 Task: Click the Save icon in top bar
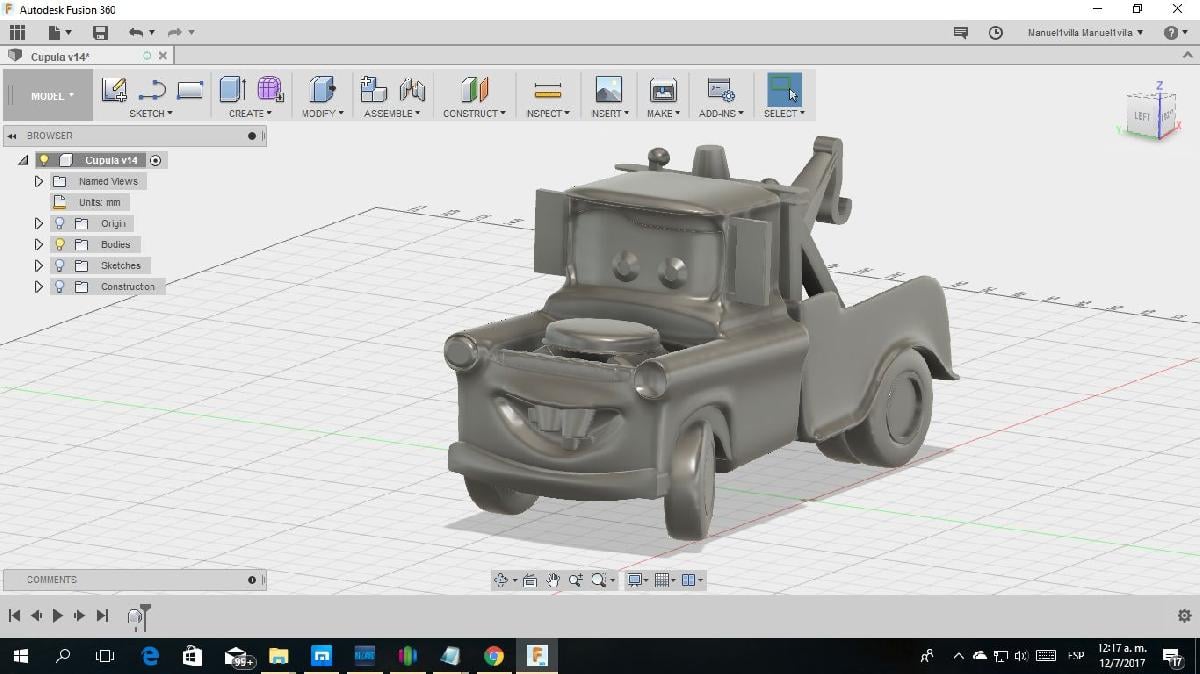click(100, 32)
